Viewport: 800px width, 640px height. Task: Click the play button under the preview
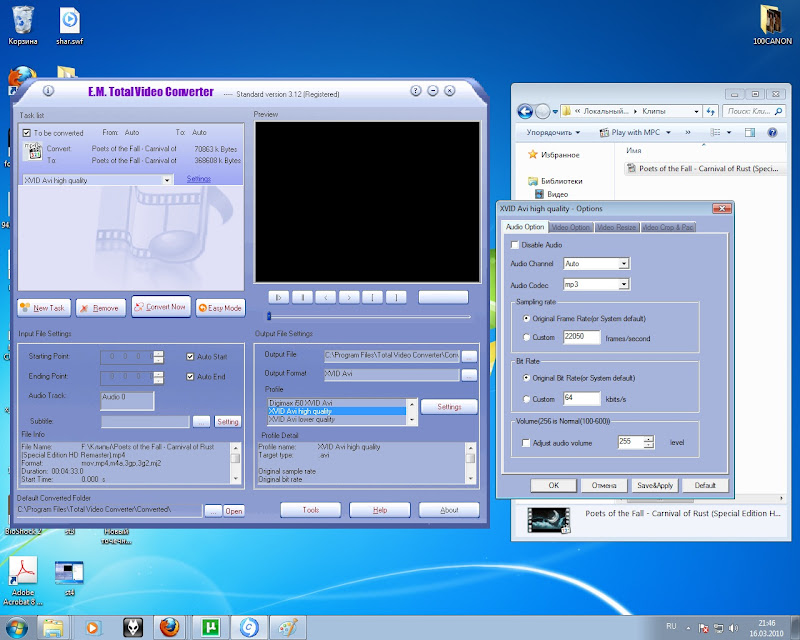(x=278, y=297)
